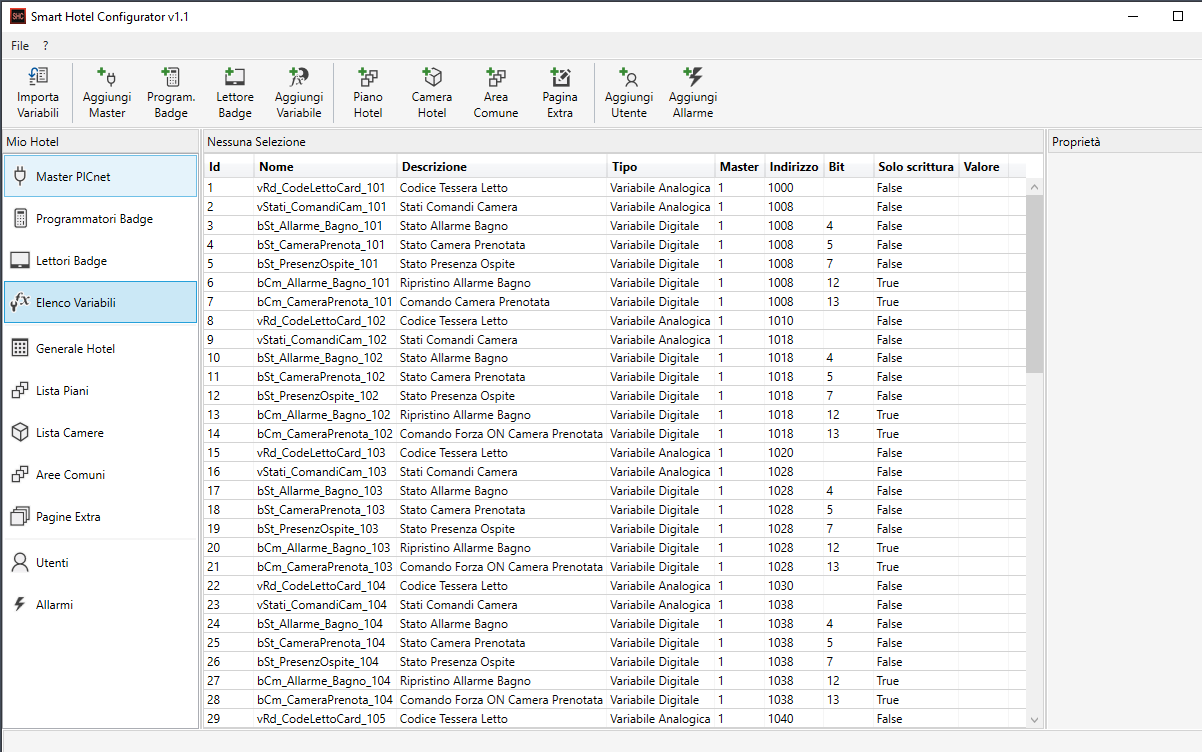Select the bSt_Allarme_Bagno_101 variable
Viewport: 1202px width, 752px height.
point(615,226)
